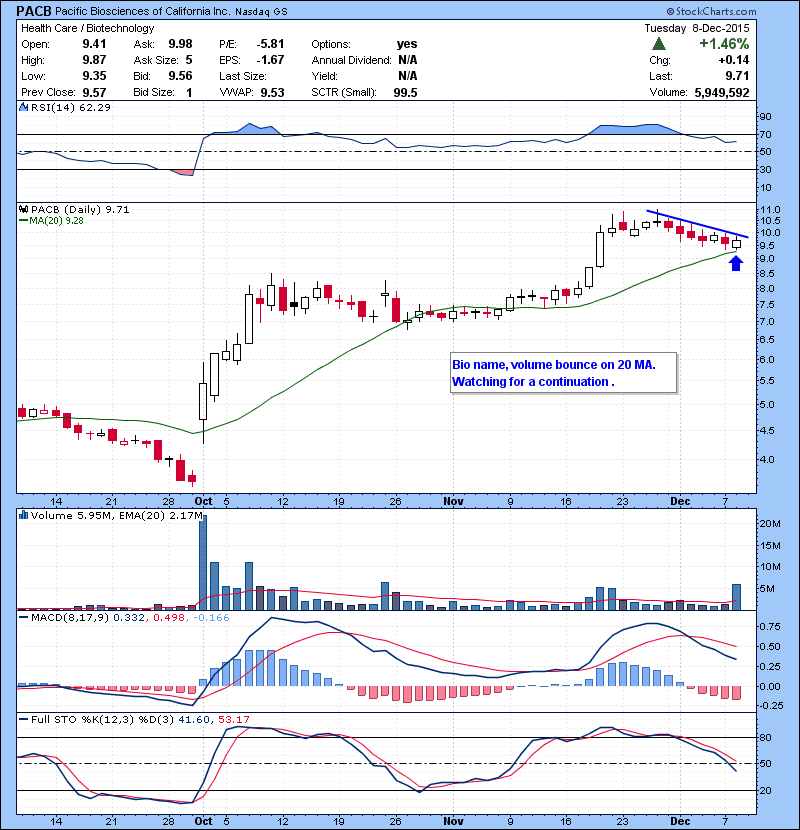Viewport: 800px width, 830px height.
Task: Click the Annual Dividend label
Action: (351, 60)
